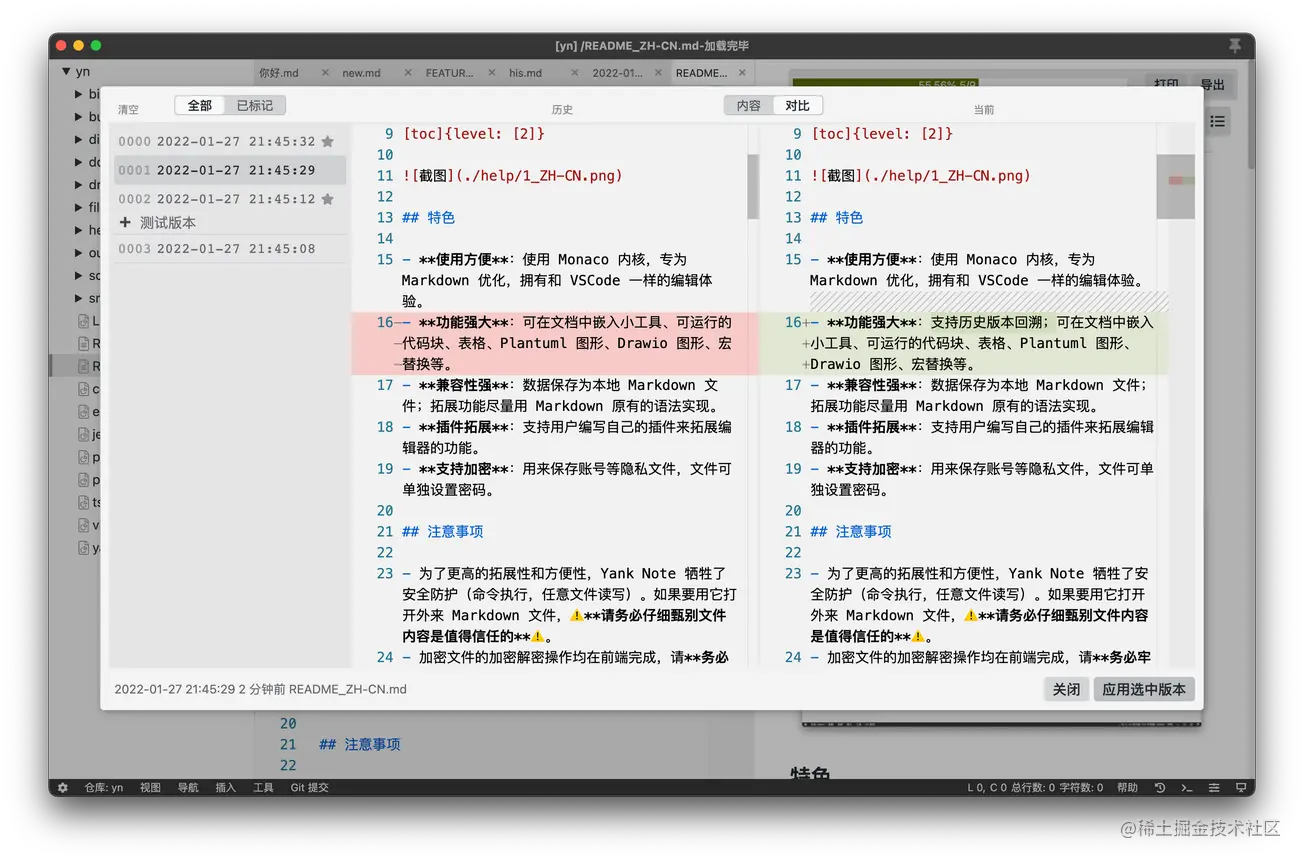Click the presentation monitor icon in status bar
1304x861 pixels.
[x=1241, y=788]
